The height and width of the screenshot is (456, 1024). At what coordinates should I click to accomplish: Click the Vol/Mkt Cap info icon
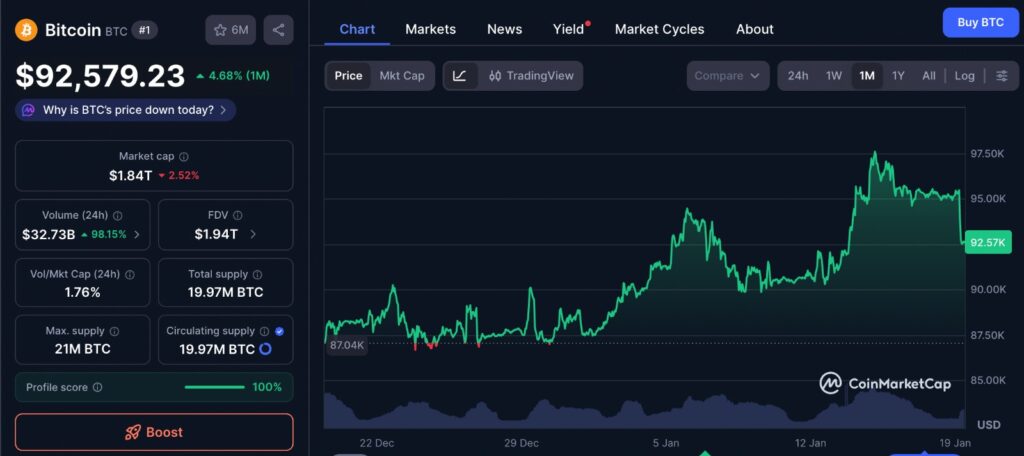tap(130, 275)
